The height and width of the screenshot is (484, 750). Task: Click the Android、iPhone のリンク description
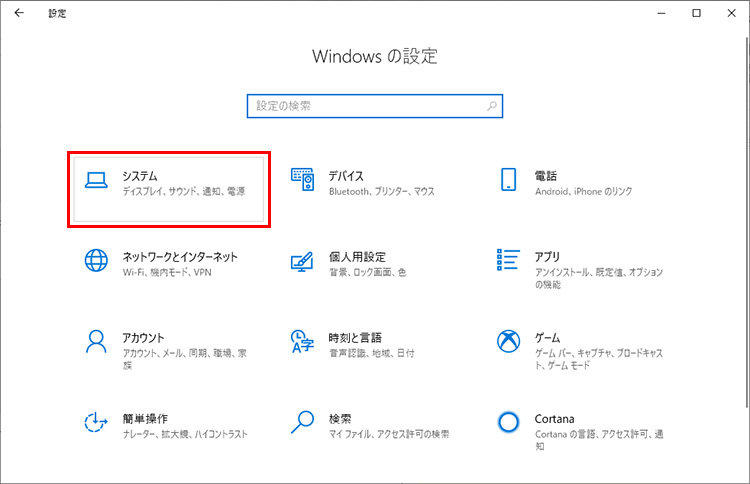(x=584, y=191)
